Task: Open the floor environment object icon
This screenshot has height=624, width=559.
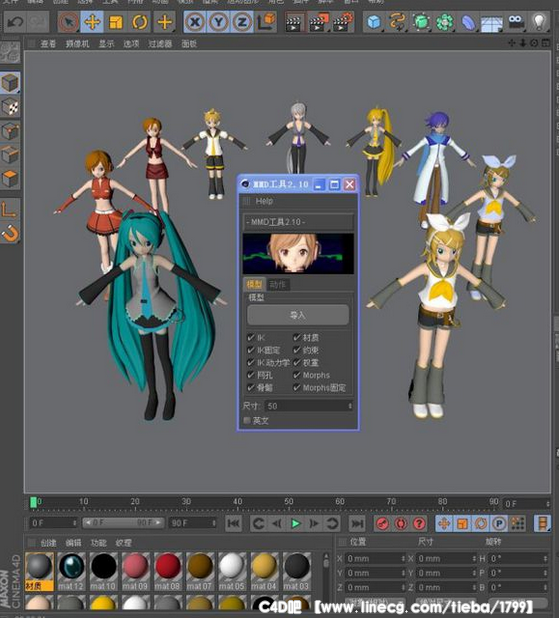Action: (492, 21)
